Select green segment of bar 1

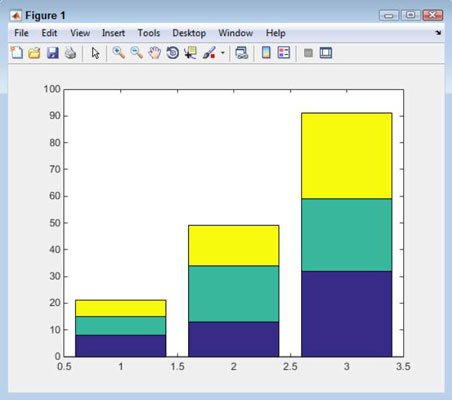tap(121, 326)
